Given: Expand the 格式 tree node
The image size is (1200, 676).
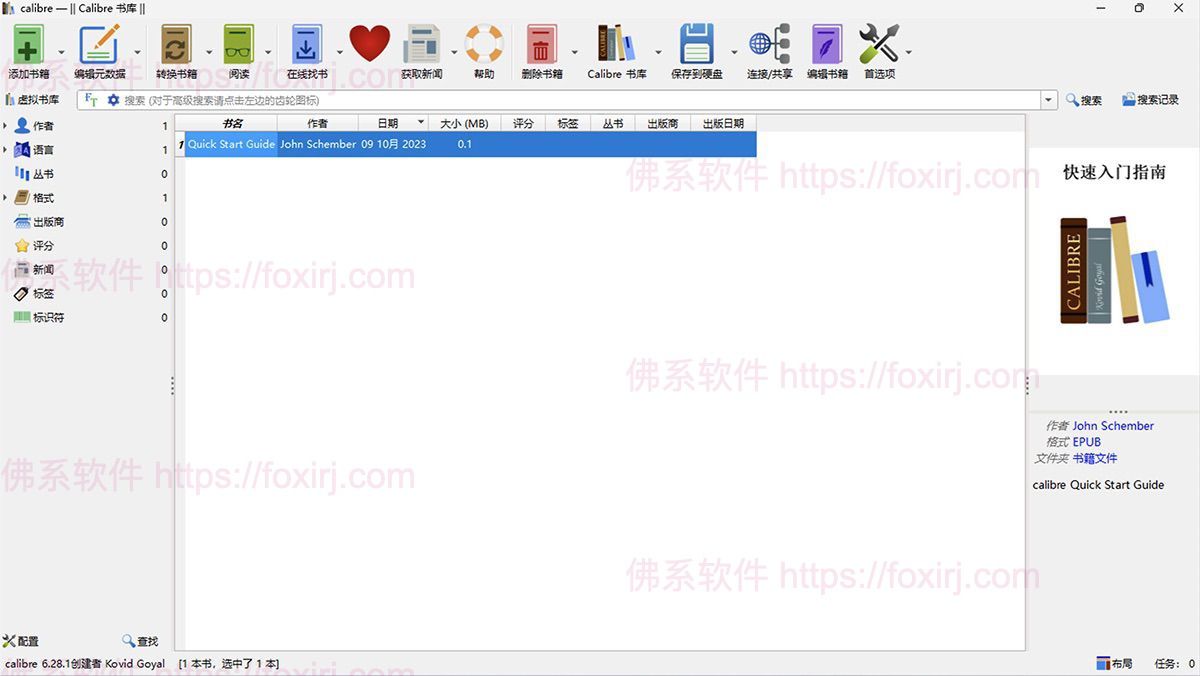Looking at the screenshot, I should 5,198.
